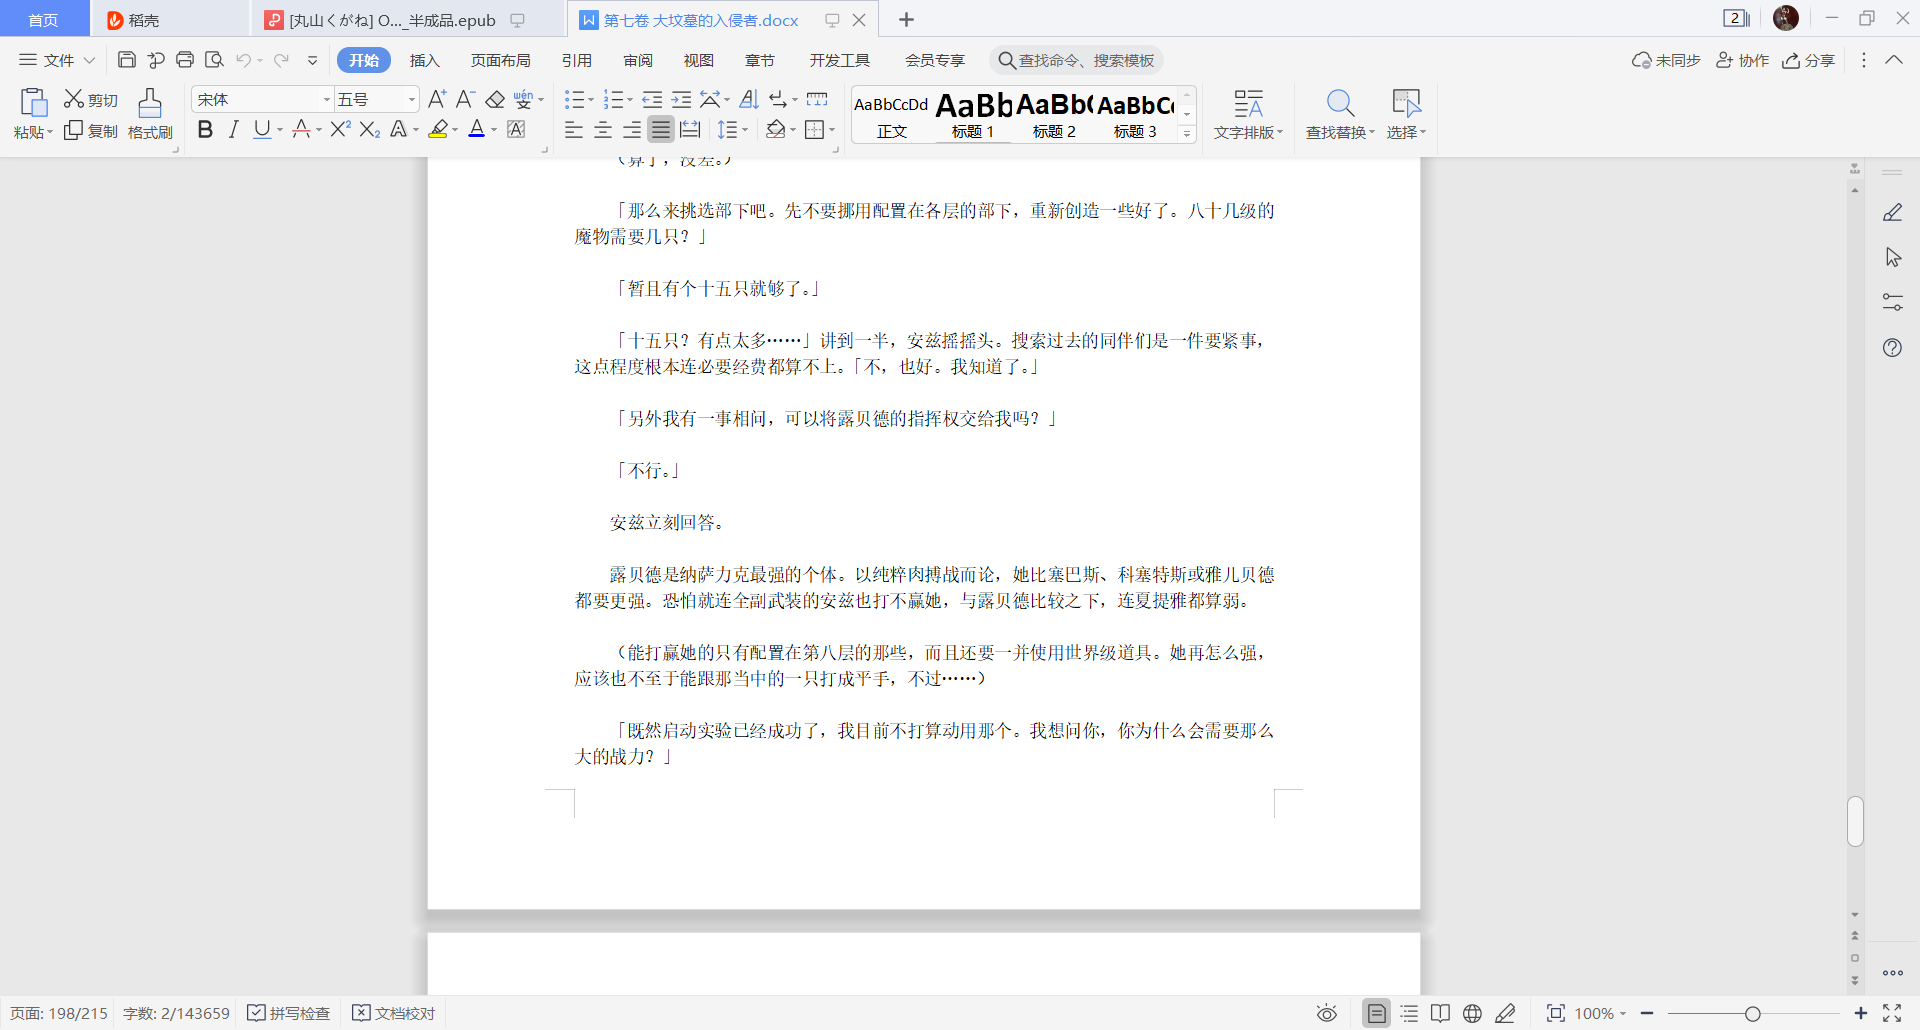Toggle Bold formatting

pyautogui.click(x=205, y=129)
